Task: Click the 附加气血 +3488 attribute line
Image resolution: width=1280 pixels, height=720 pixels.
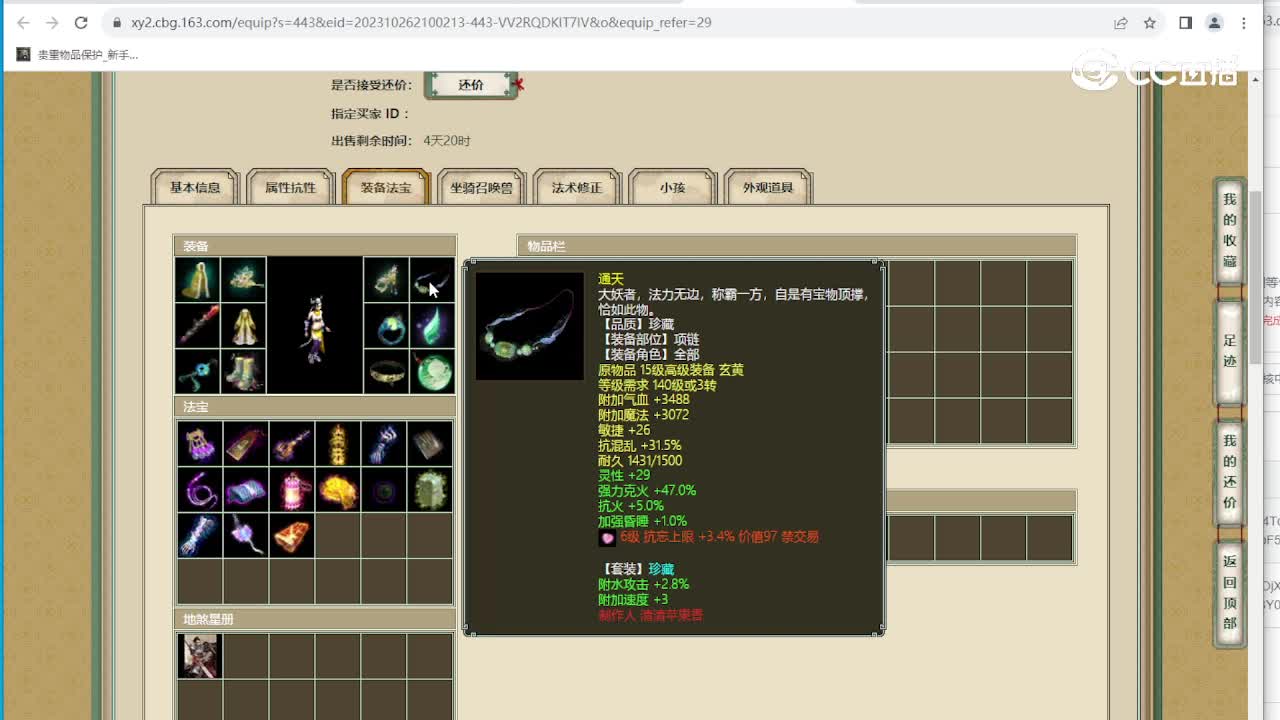Action: (x=643, y=400)
